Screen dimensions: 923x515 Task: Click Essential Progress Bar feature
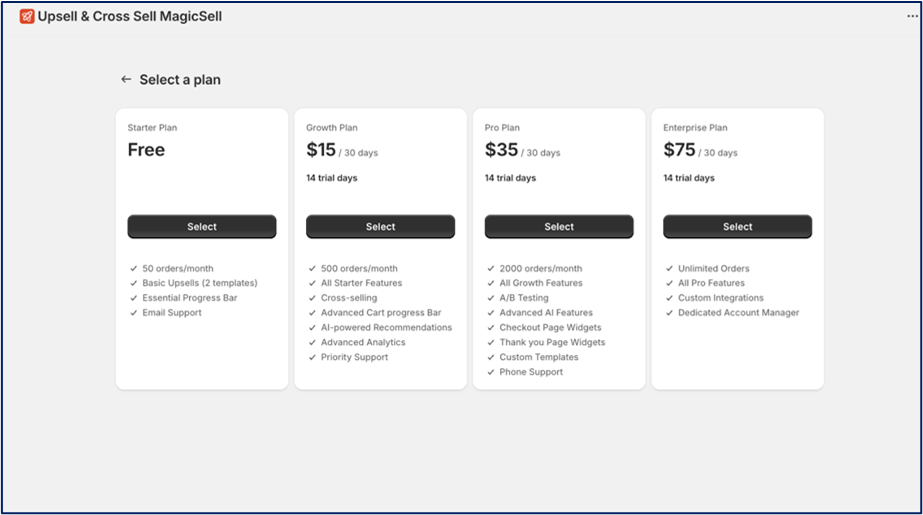190,298
